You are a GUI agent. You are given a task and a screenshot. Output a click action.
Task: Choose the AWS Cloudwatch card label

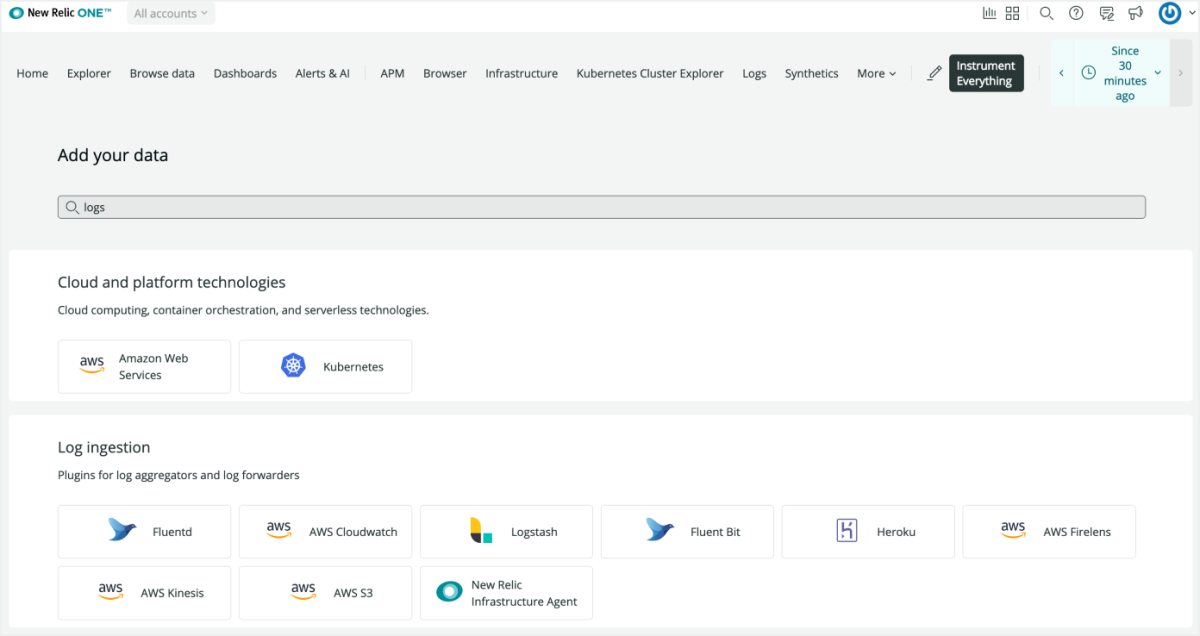(x=354, y=532)
